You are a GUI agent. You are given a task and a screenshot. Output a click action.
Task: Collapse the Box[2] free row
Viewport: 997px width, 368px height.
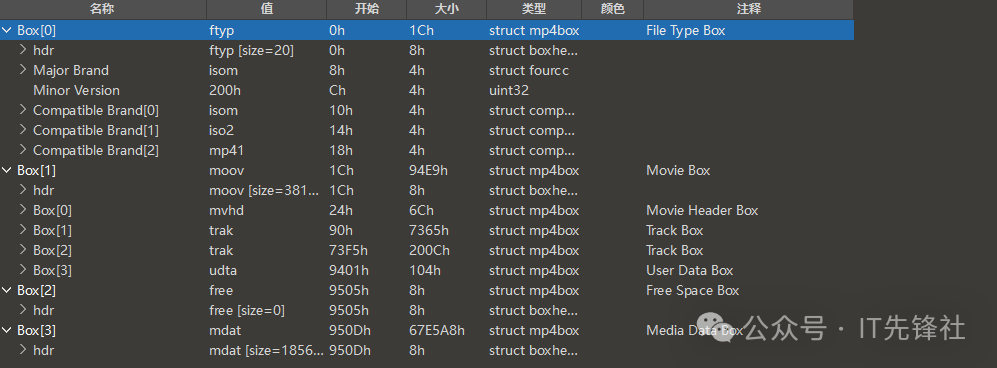click(x=7, y=290)
